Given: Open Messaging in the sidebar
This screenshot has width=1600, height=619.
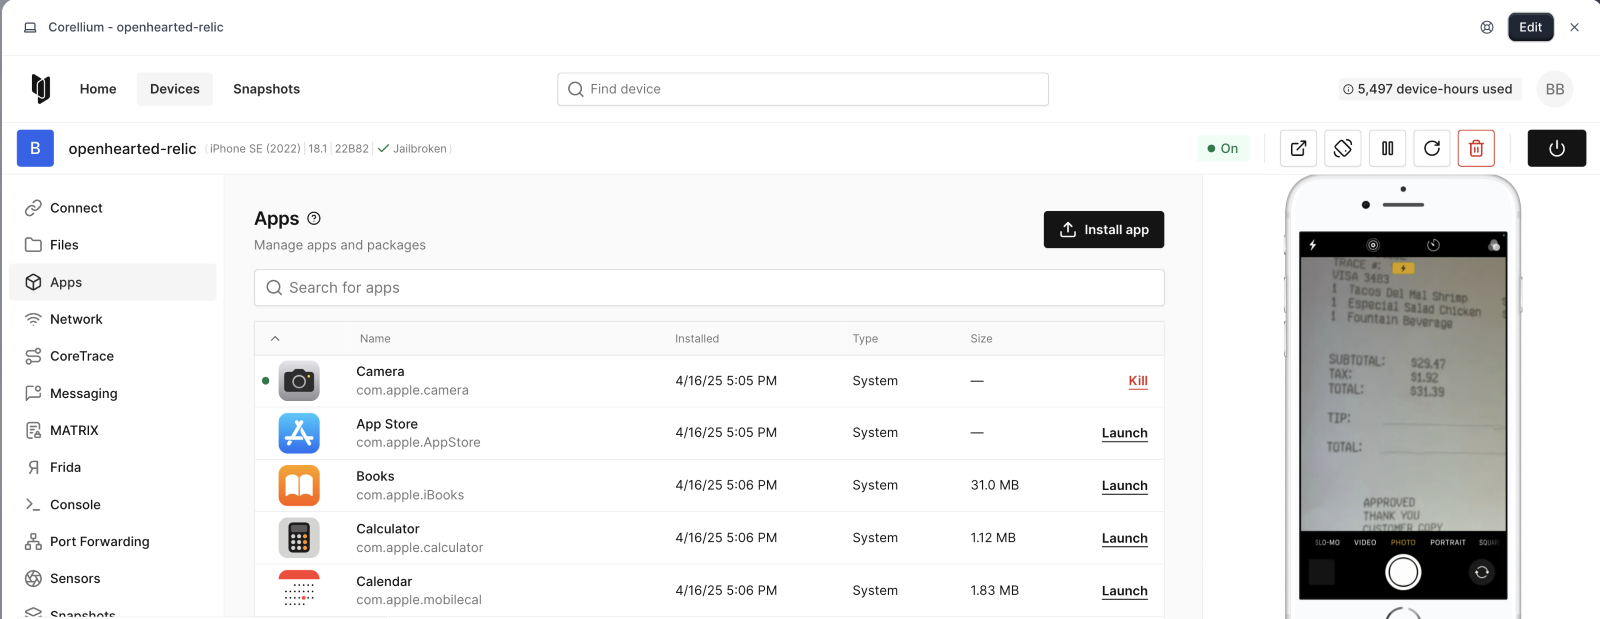Looking at the screenshot, I should tap(112, 393).
